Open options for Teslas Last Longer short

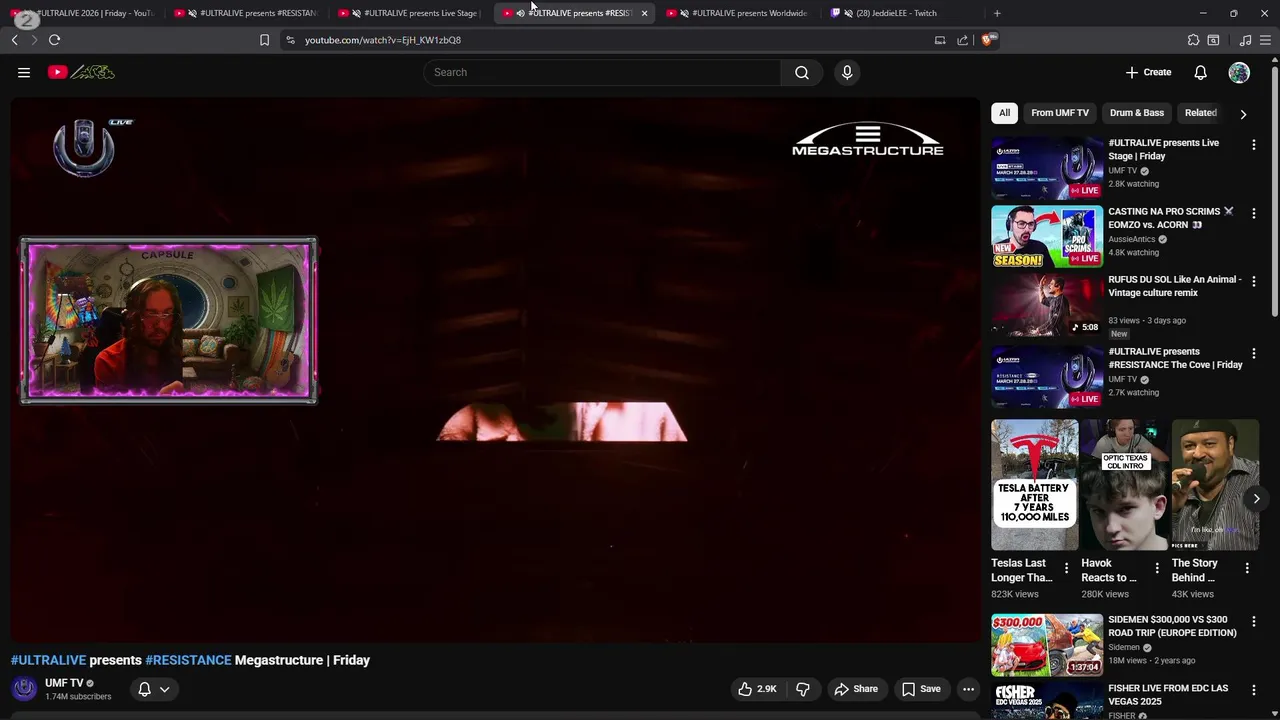1066,568
